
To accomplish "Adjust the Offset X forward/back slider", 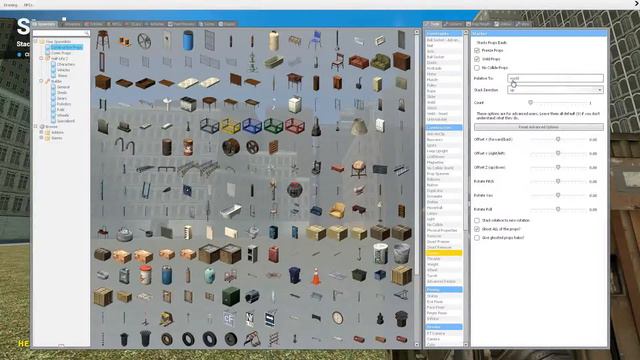I will coord(558,139).
